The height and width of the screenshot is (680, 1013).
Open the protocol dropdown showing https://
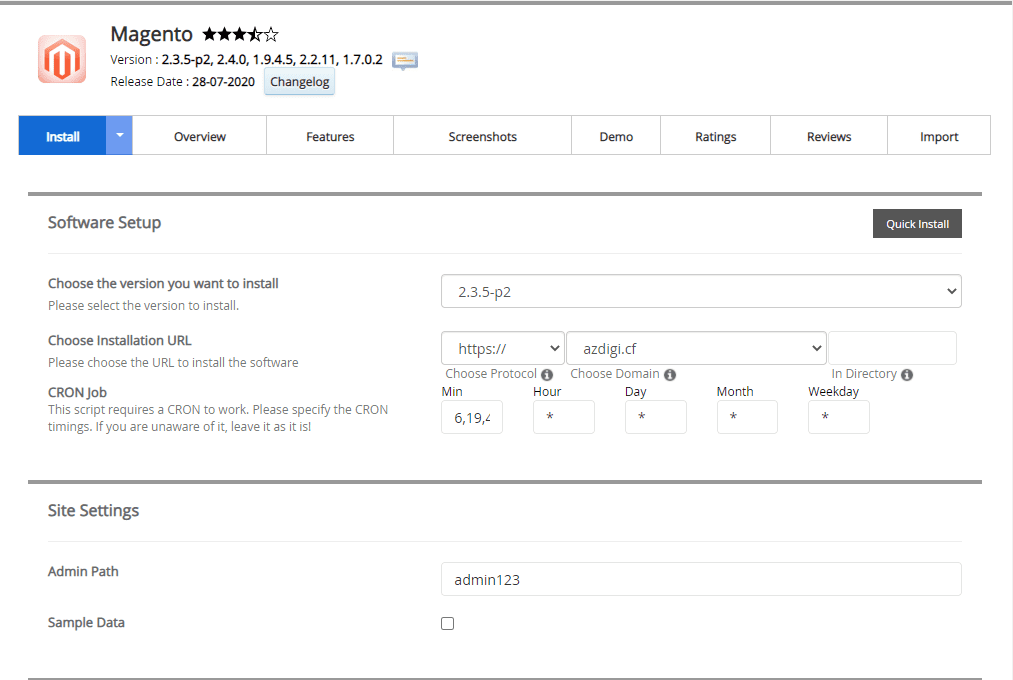pyautogui.click(x=502, y=347)
